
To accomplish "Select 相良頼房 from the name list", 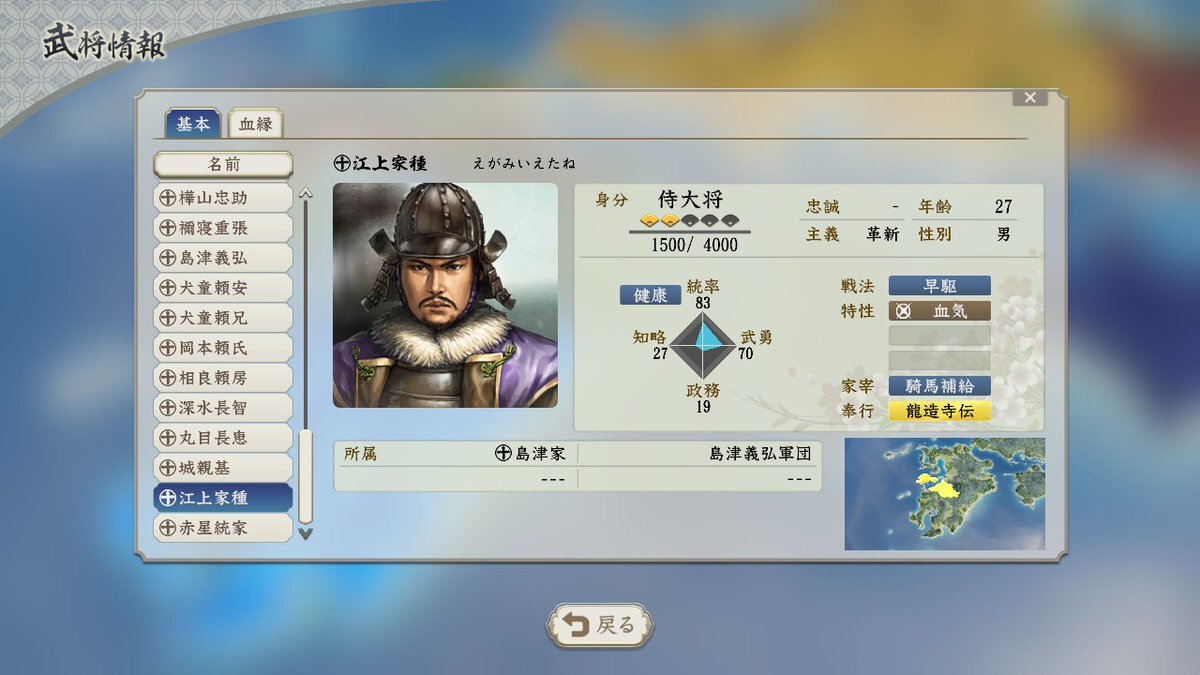I will (x=223, y=378).
